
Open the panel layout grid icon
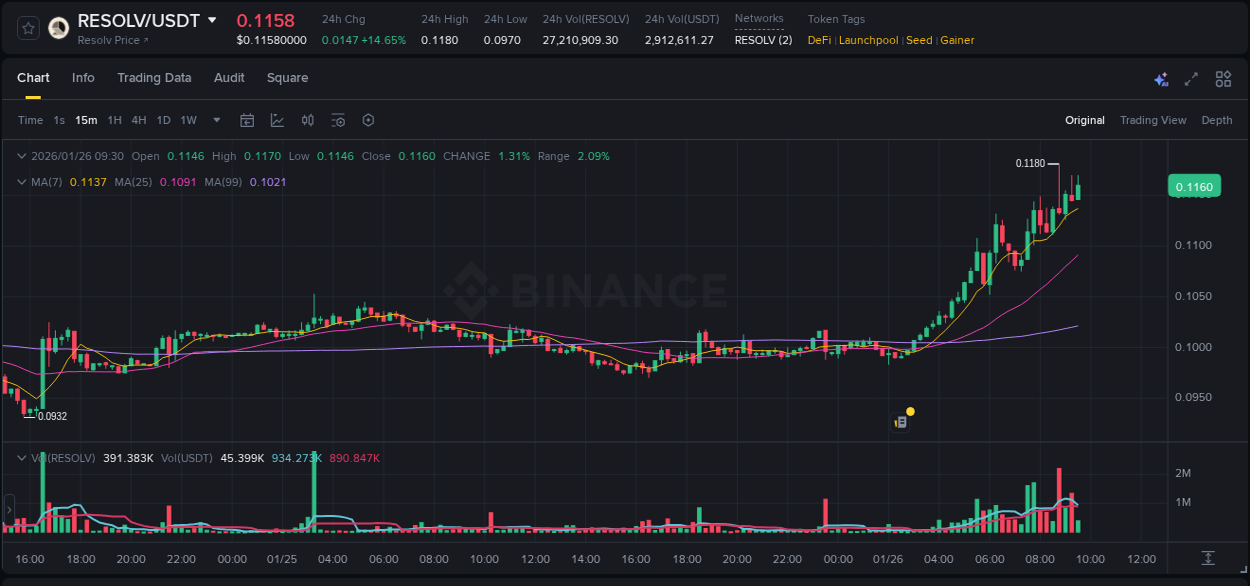click(x=1223, y=78)
